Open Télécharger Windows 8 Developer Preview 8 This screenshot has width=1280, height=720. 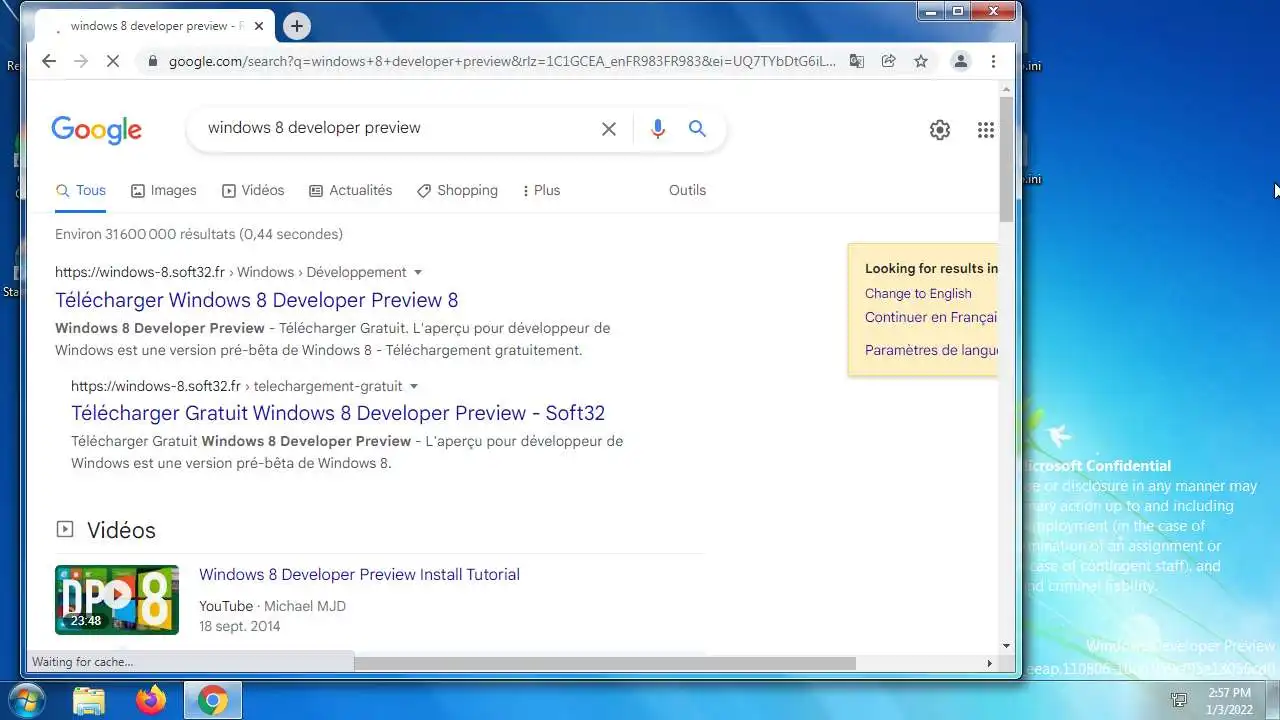tap(256, 300)
